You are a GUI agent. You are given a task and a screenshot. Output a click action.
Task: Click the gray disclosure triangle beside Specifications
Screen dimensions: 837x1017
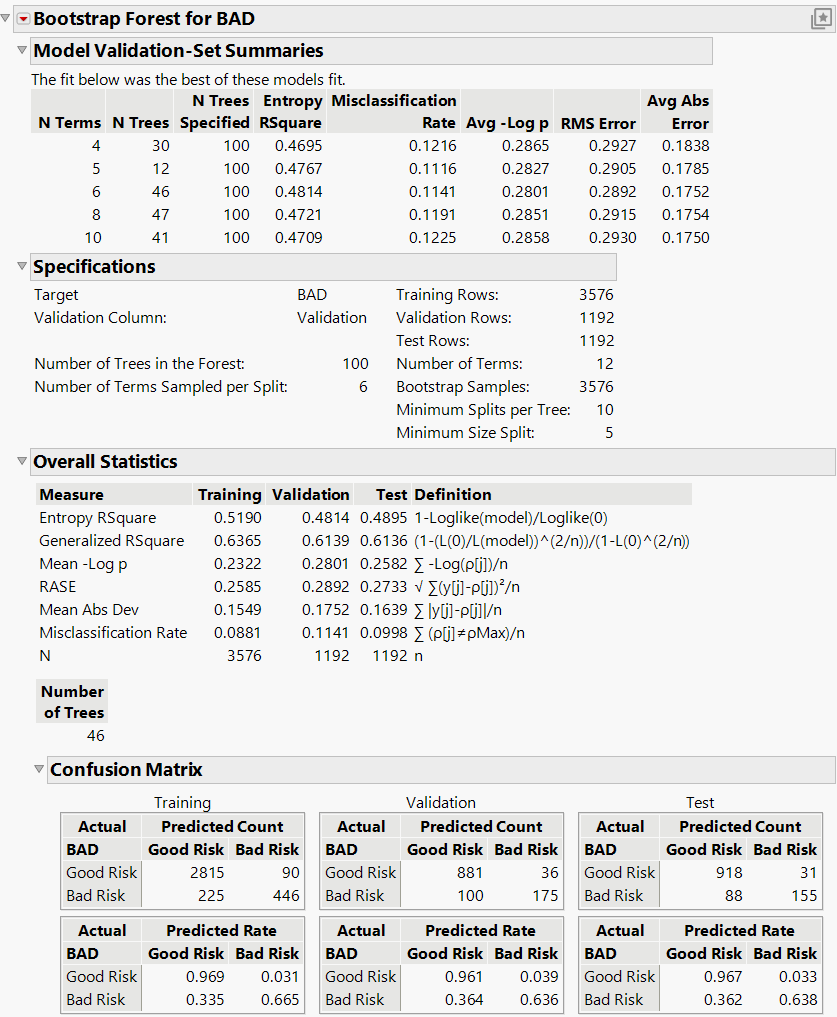coord(21,267)
